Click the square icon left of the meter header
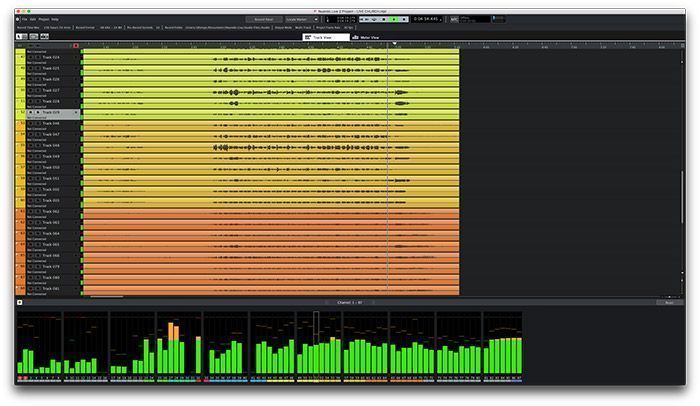 20,302
